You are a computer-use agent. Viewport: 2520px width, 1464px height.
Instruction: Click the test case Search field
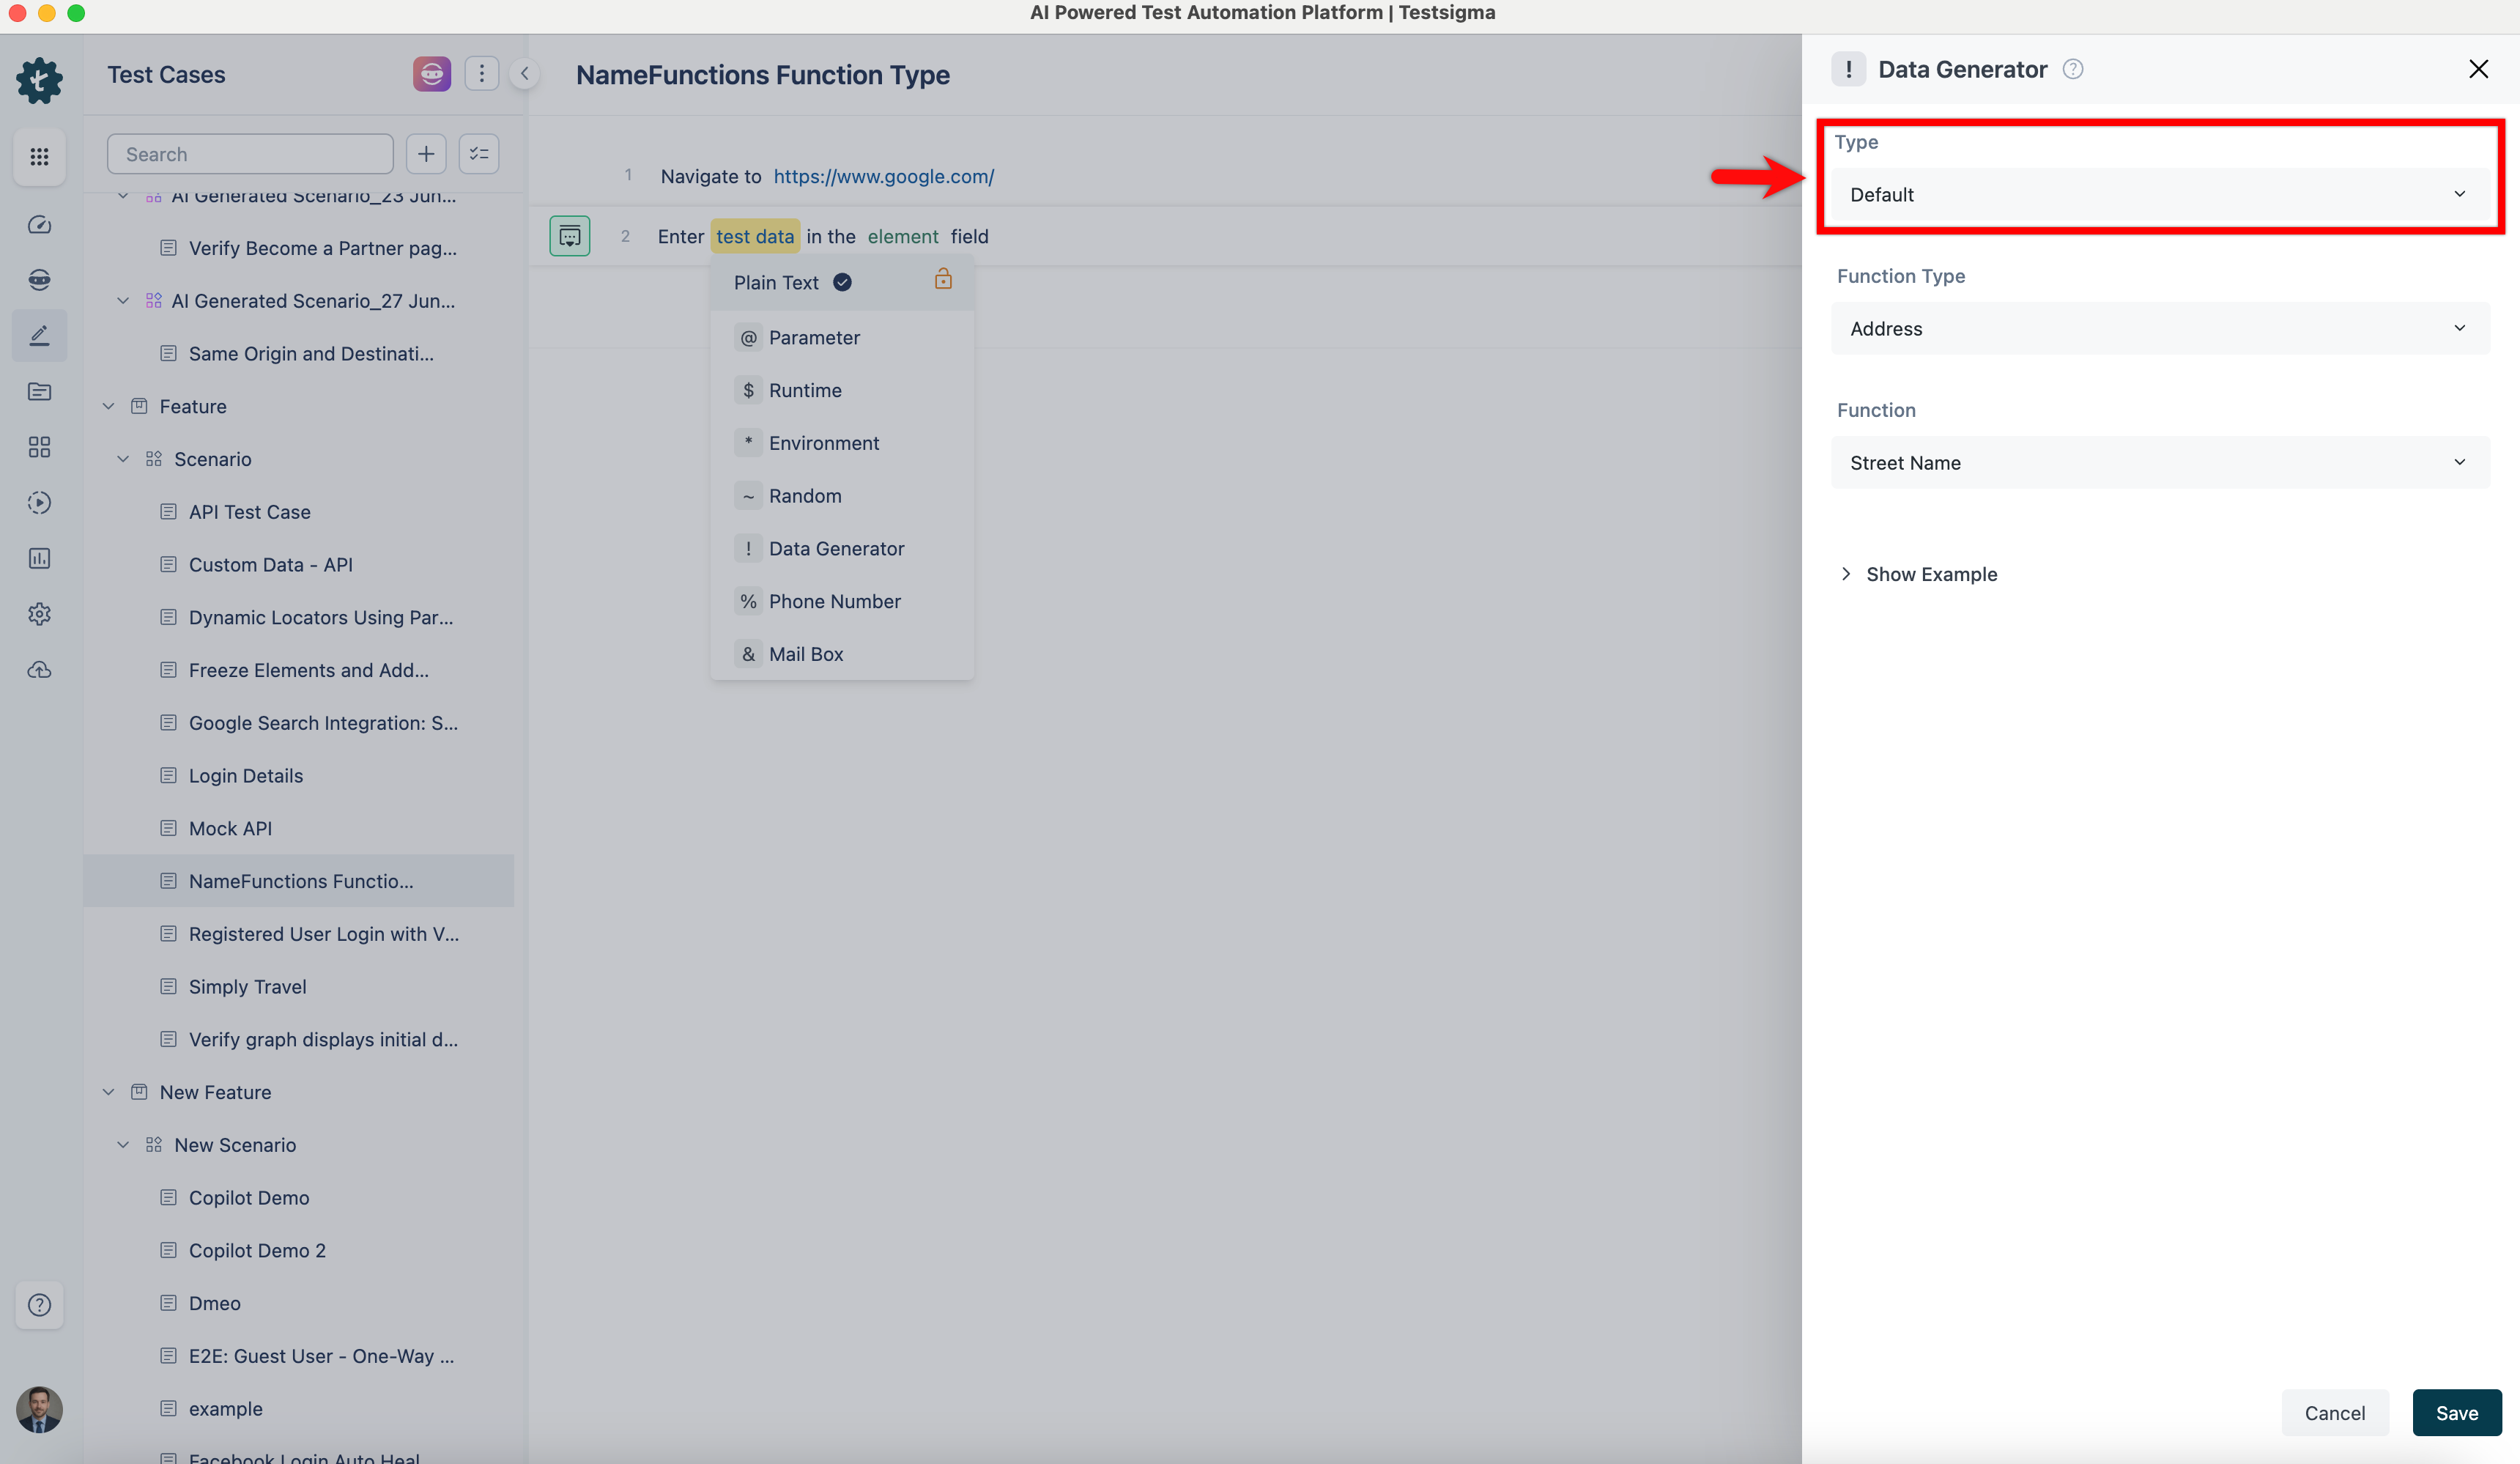tap(250, 154)
